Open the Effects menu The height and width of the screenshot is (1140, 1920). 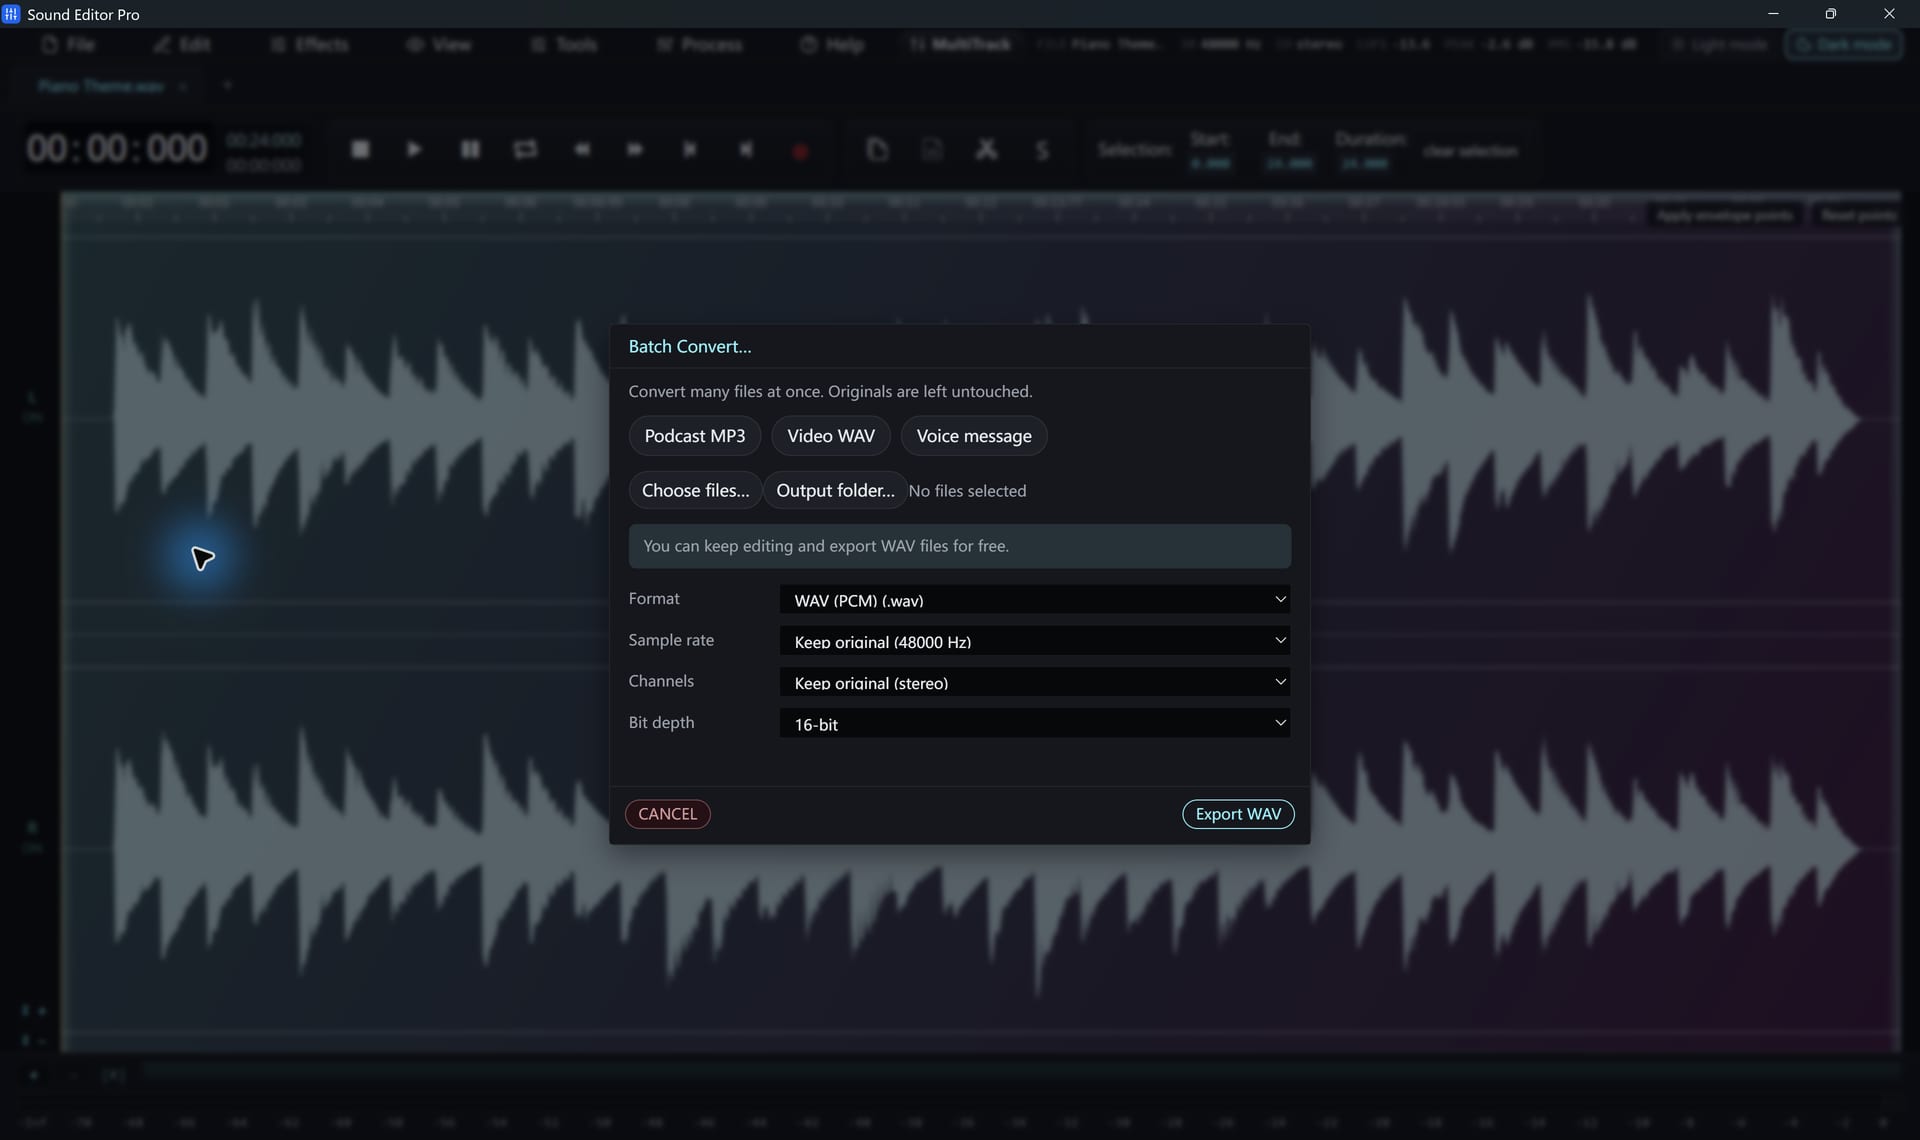click(310, 45)
